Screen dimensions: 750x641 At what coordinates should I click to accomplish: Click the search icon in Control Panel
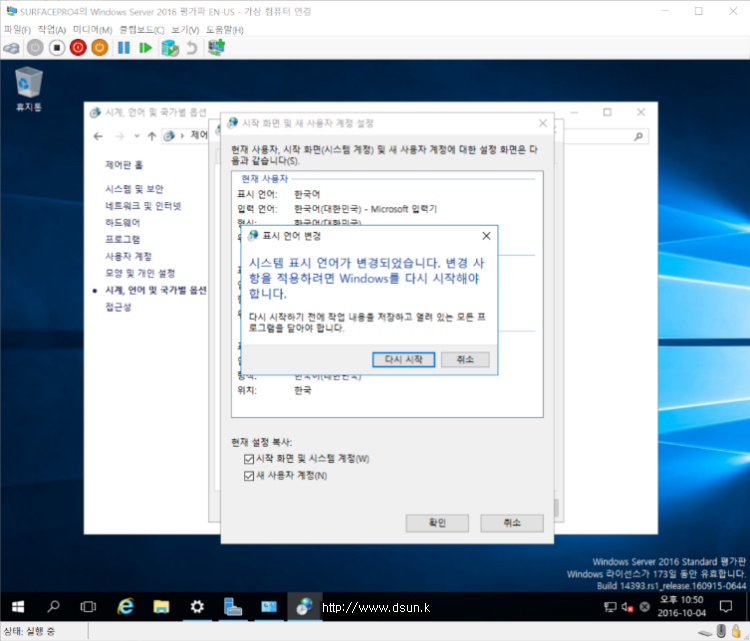click(638, 137)
